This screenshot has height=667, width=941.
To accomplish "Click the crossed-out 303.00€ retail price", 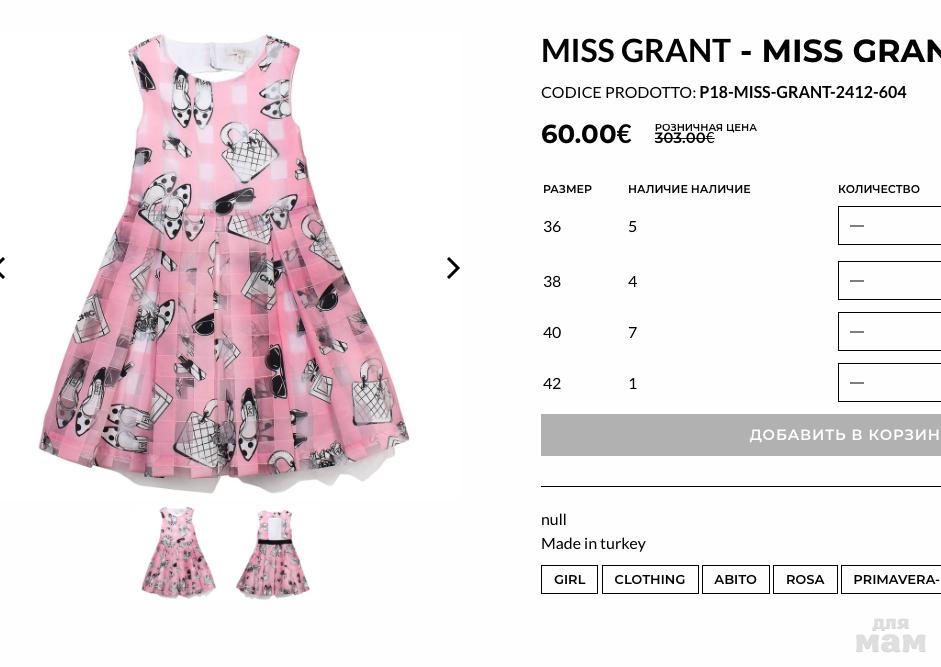I will 684,138.
